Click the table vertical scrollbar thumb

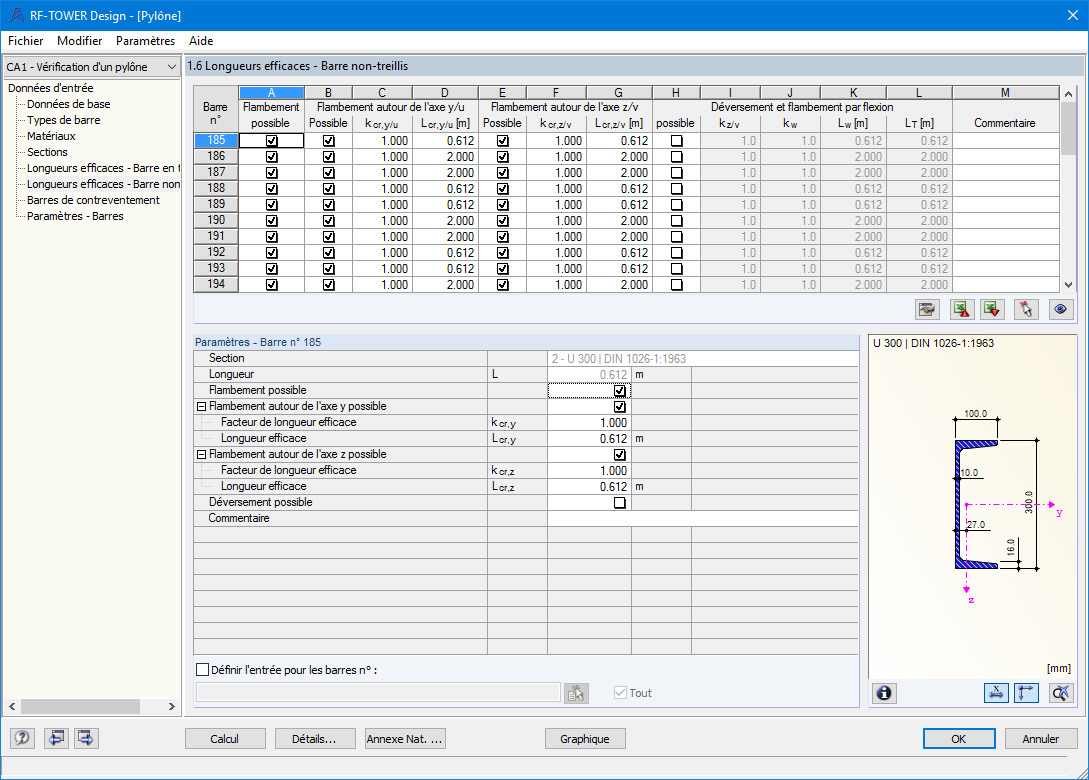1068,126
